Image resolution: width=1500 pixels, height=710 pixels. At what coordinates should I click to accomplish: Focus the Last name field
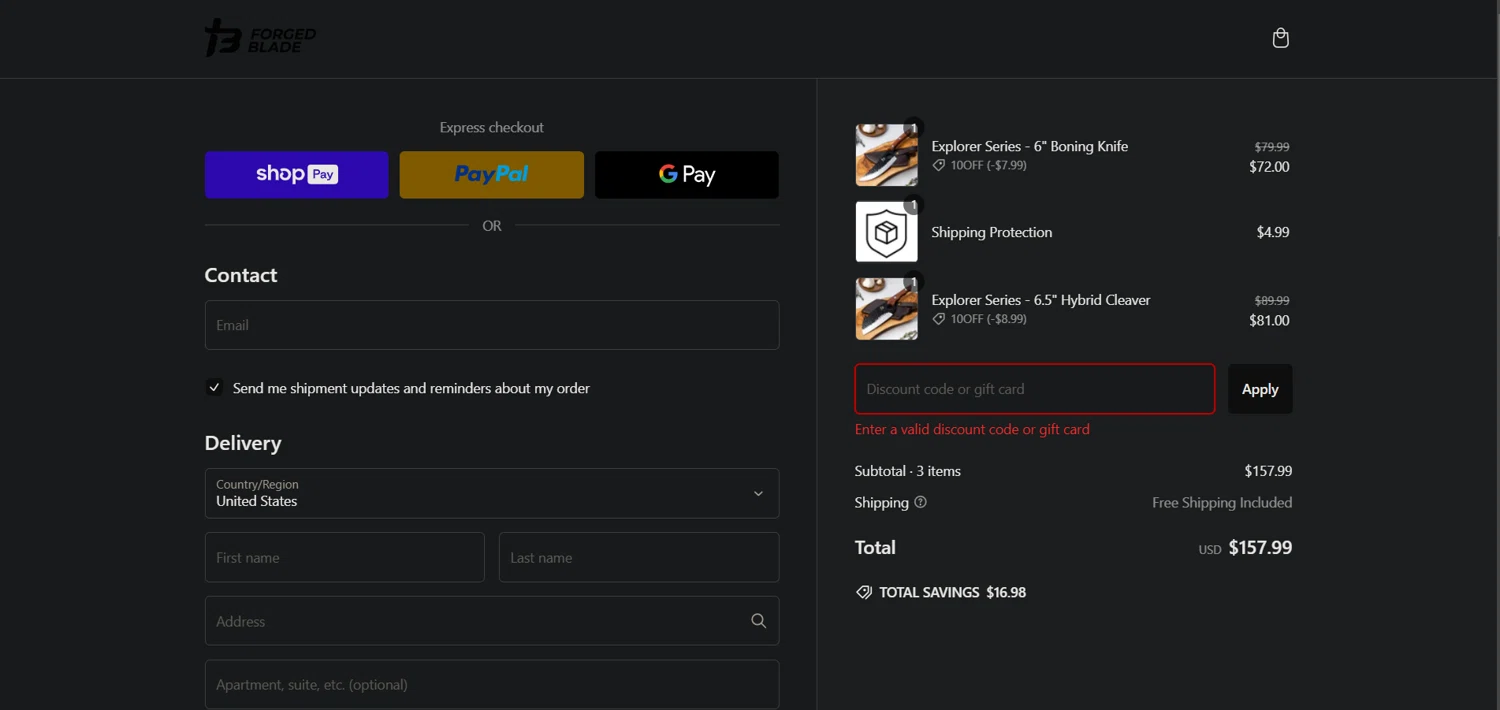click(x=638, y=557)
